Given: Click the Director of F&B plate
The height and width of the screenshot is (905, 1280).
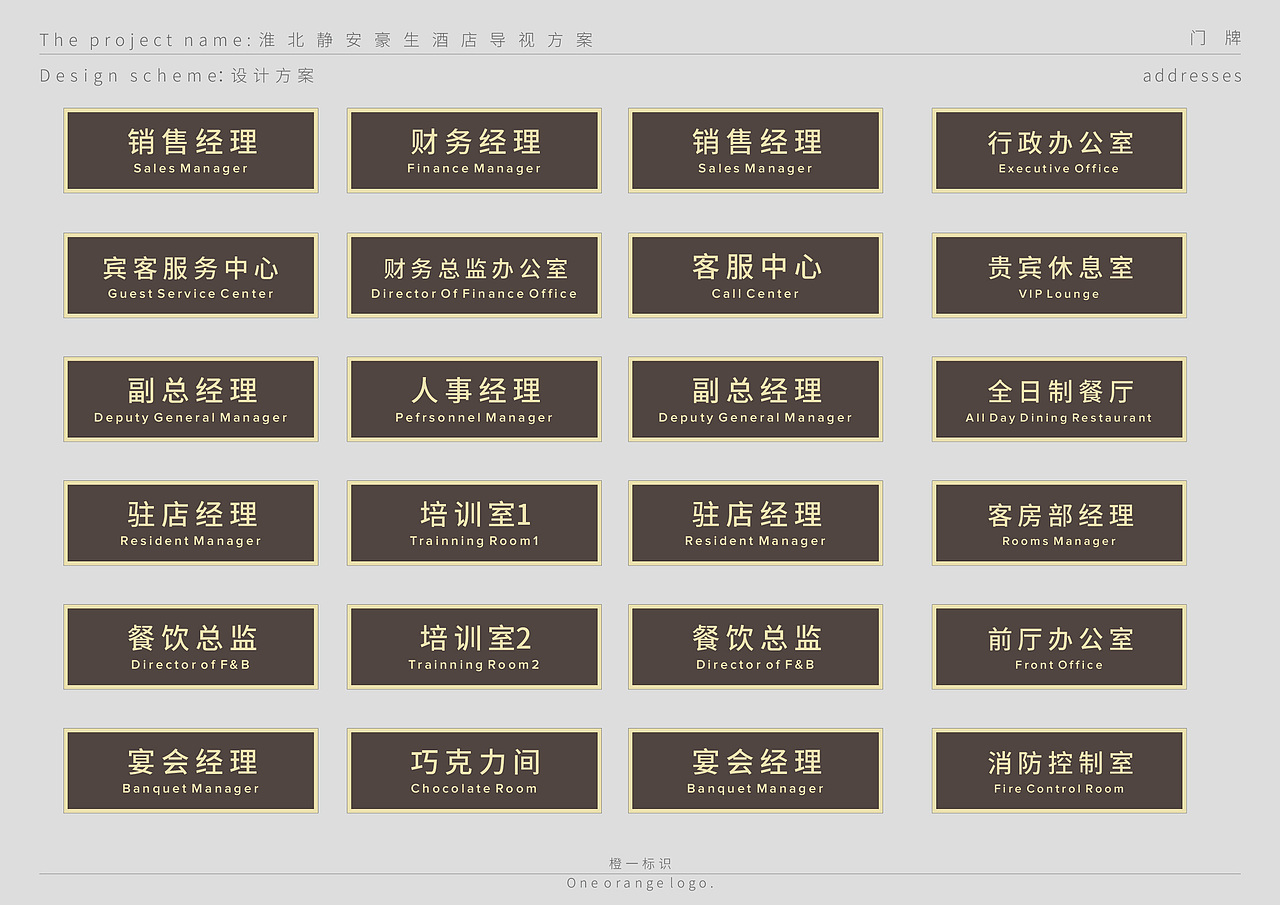Looking at the screenshot, I should (x=190, y=646).
